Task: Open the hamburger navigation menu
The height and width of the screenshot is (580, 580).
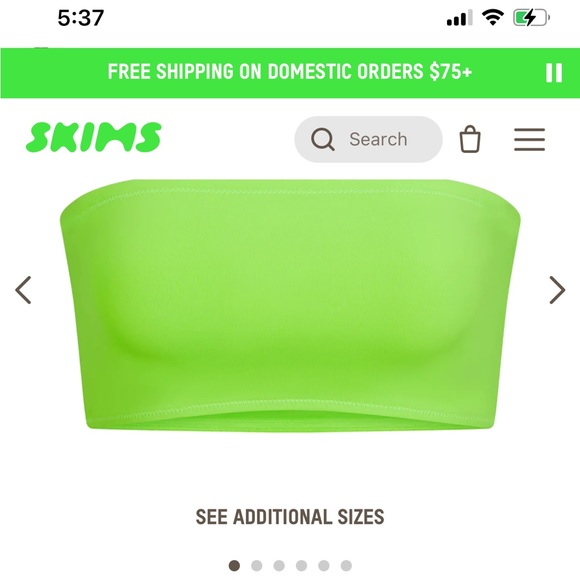Action: (529, 139)
